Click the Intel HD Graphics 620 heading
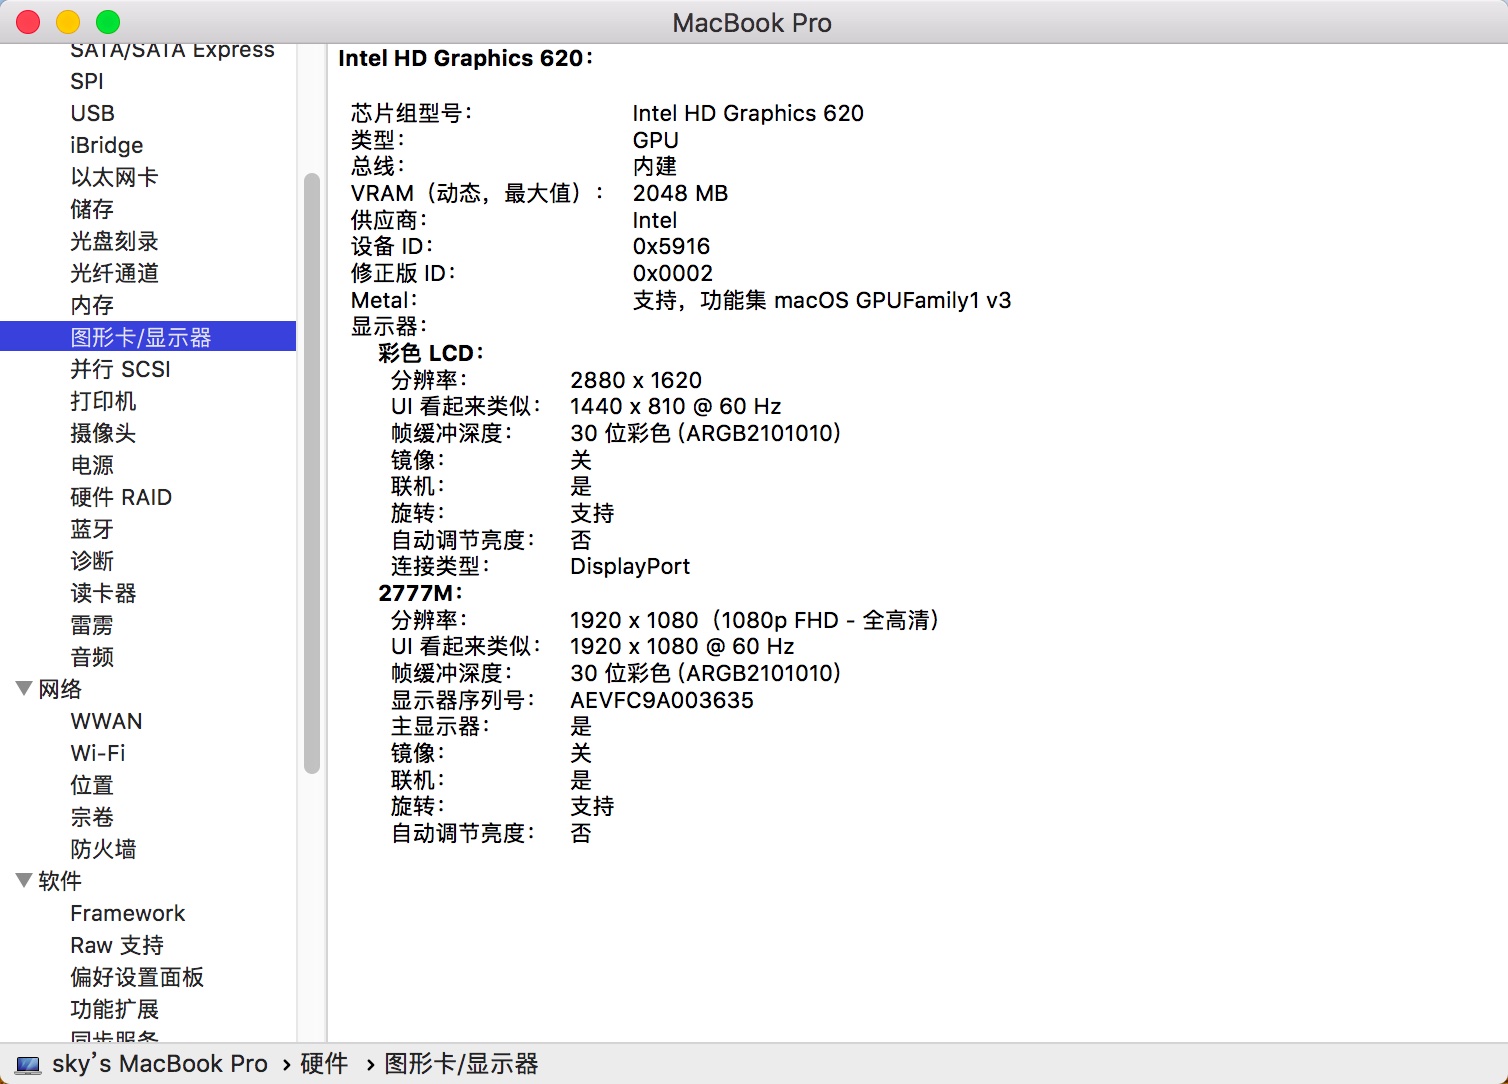Image resolution: width=1508 pixels, height=1084 pixels. click(465, 58)
